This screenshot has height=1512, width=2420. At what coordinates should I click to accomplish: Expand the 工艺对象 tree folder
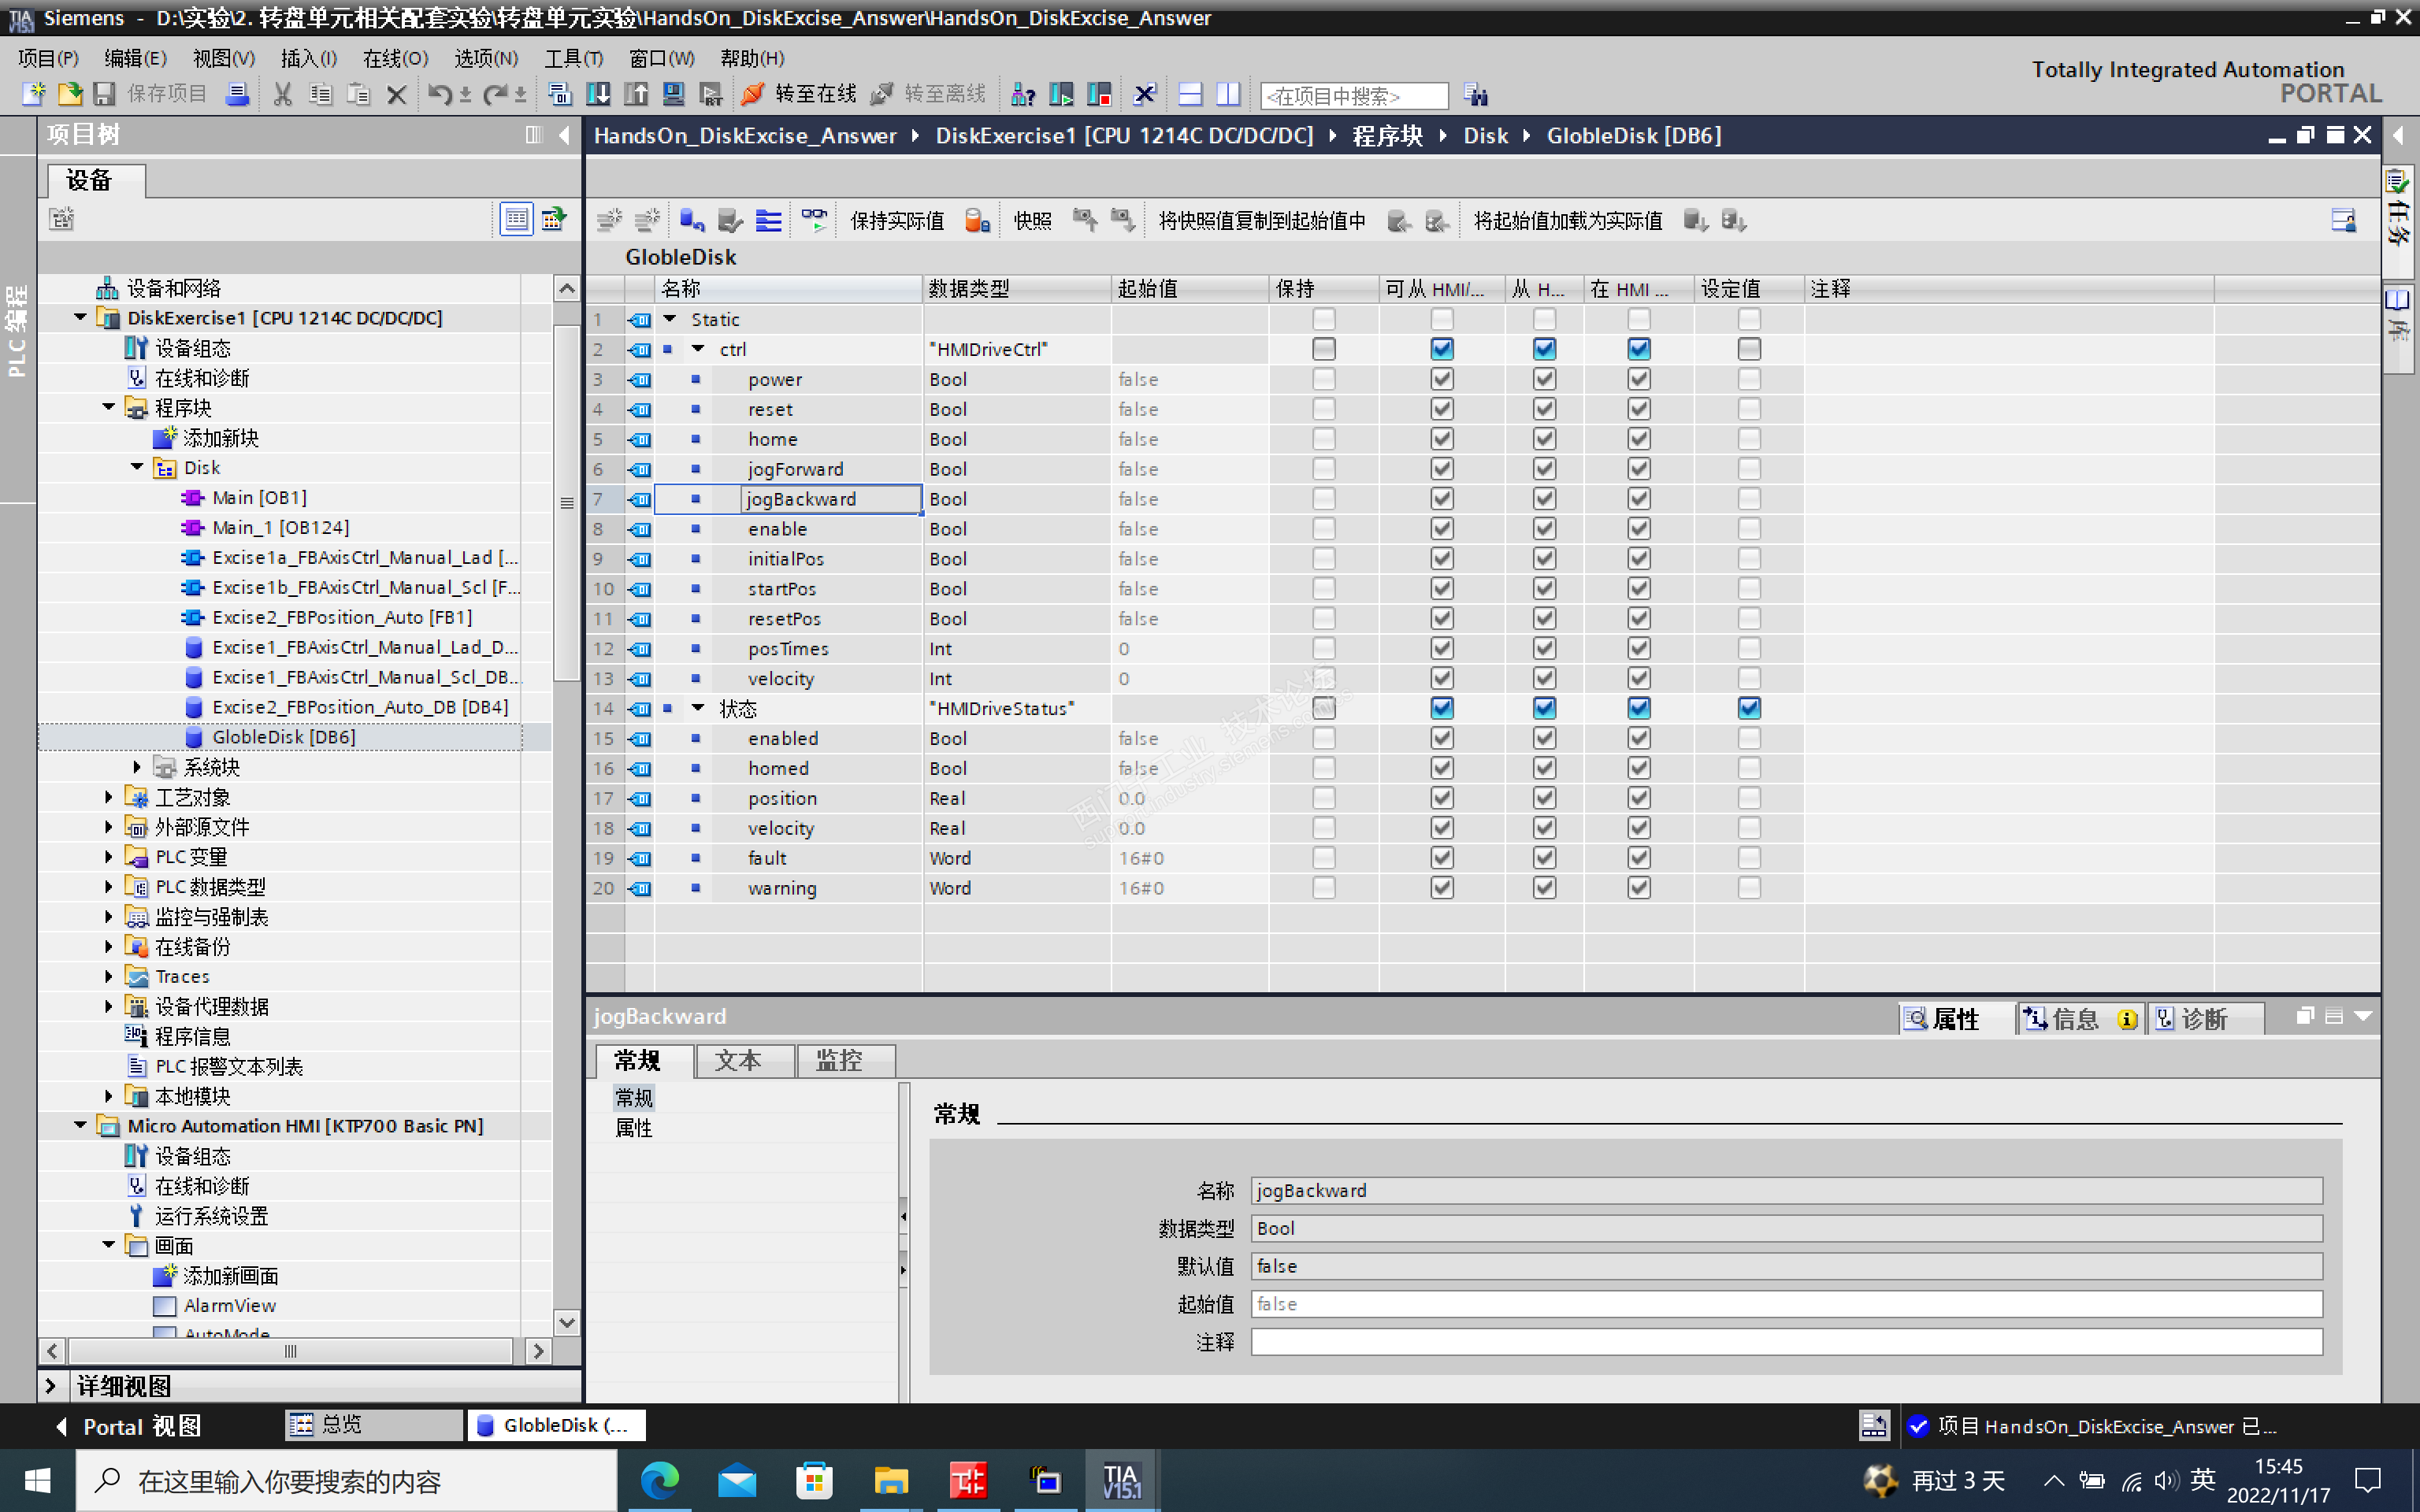click(x=109, y=797)
